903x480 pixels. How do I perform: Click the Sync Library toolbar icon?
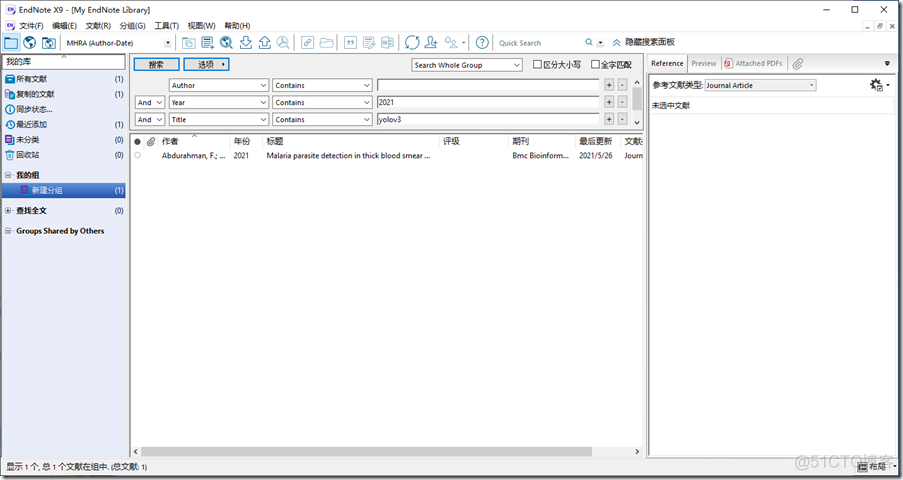click(412, 43)
